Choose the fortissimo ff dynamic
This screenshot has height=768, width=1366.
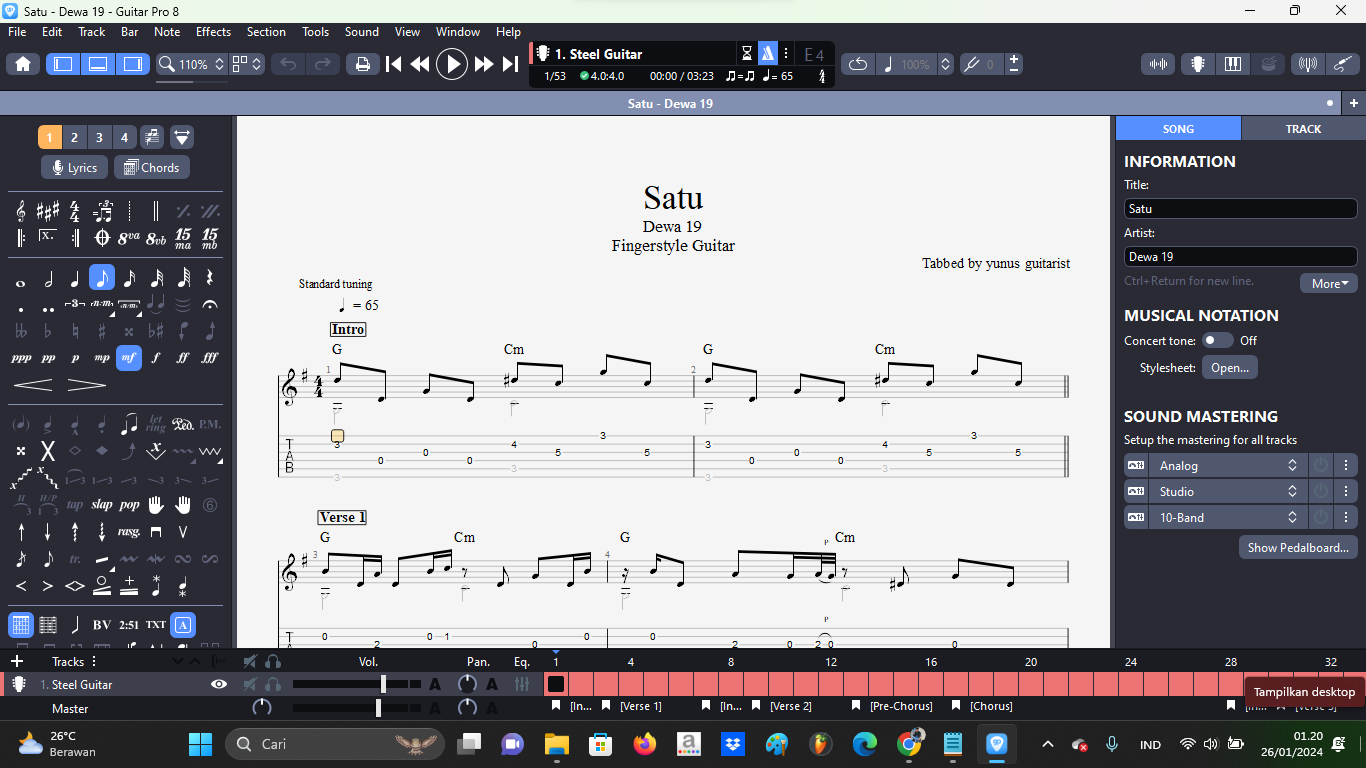[x=183, y=357]
